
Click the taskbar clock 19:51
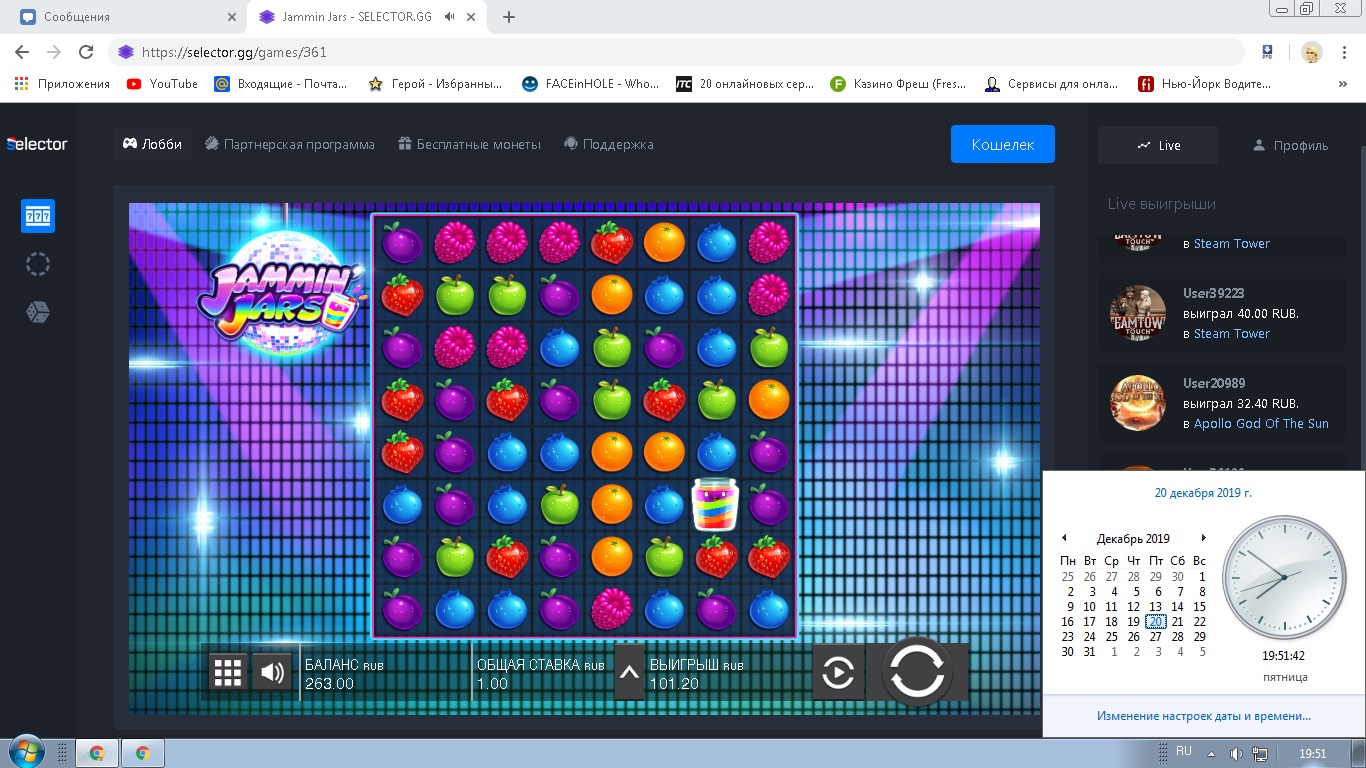point(1312,753)
